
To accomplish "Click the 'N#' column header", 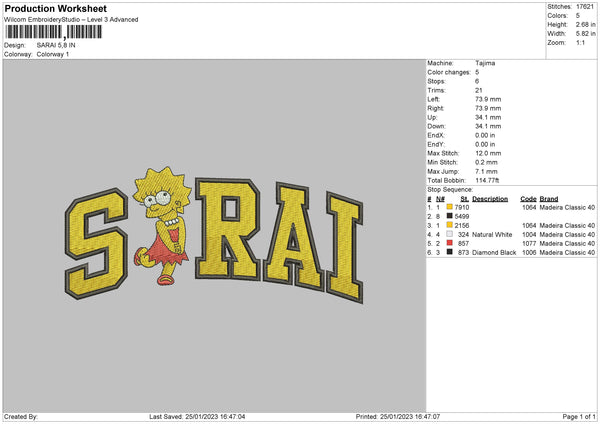I will (x=440, y=199).
